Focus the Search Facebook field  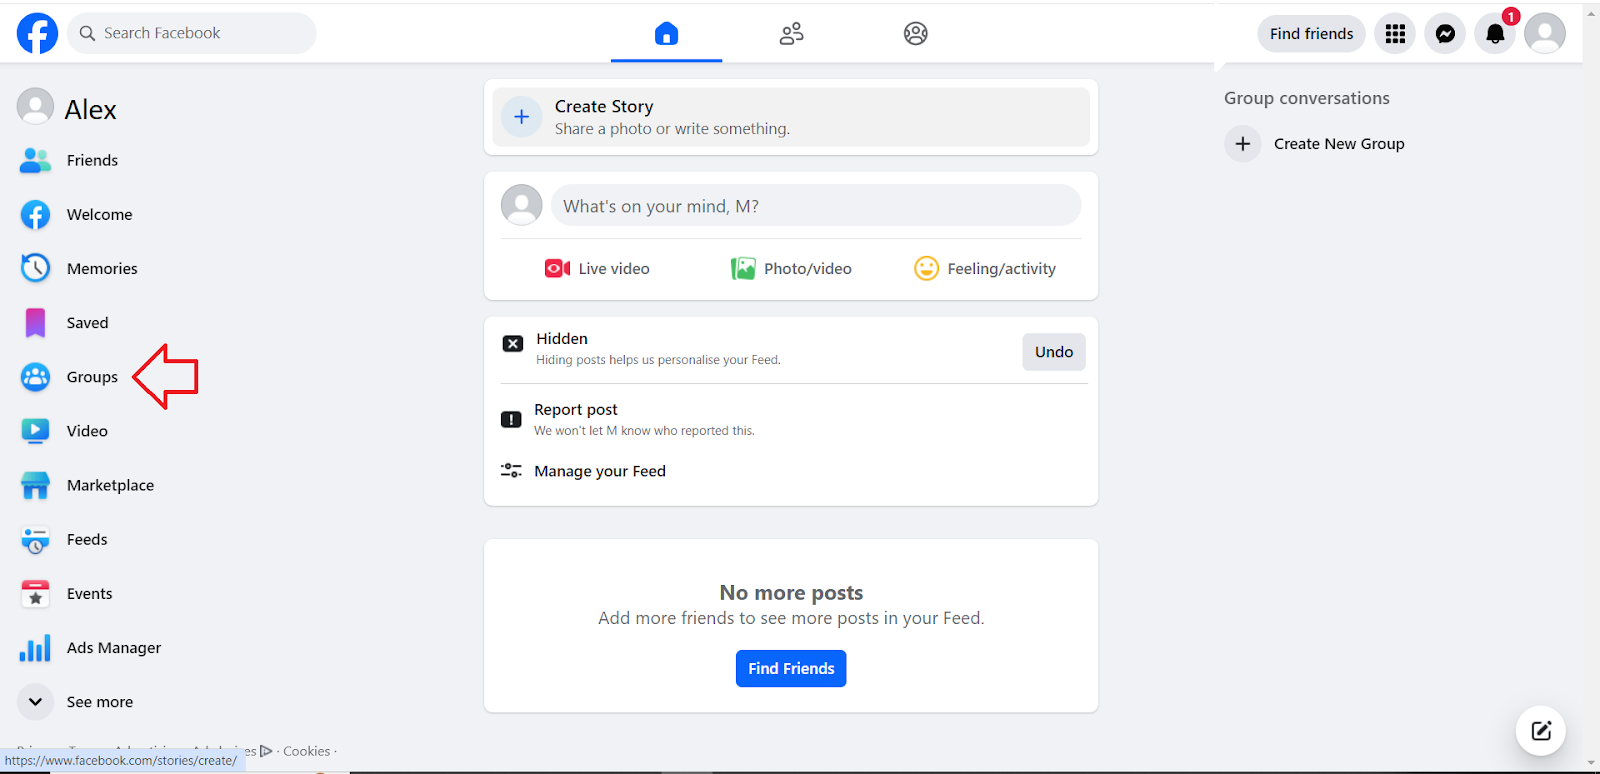pos(192,33)
